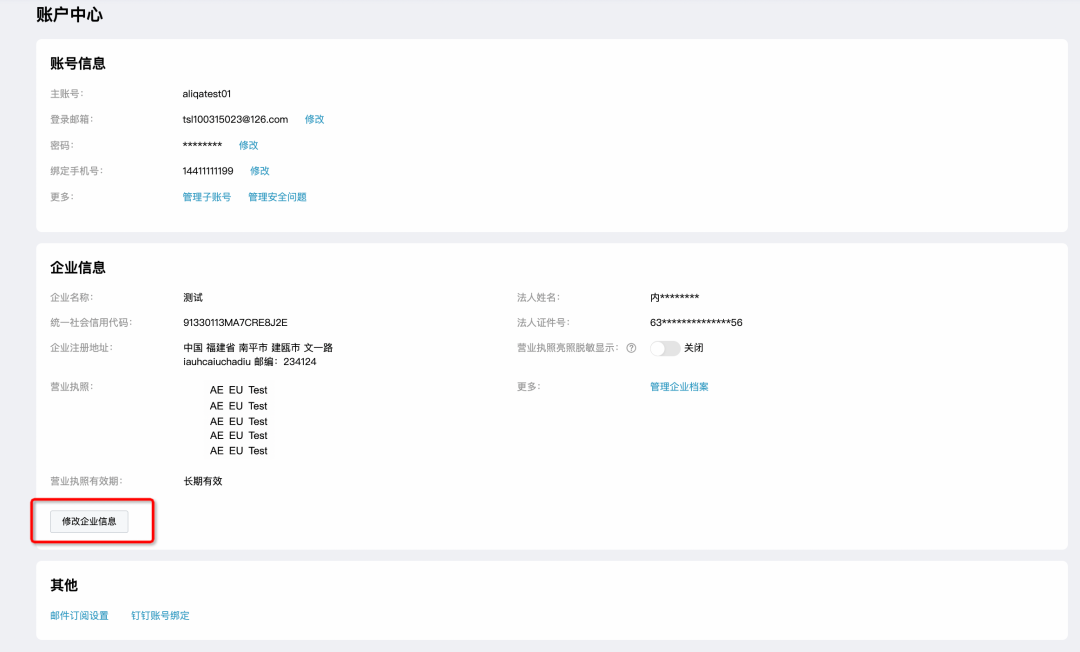The height and width of the screenshot is (652, 1080).
Task: Click the 账户中心 page title
Action: 69,14
